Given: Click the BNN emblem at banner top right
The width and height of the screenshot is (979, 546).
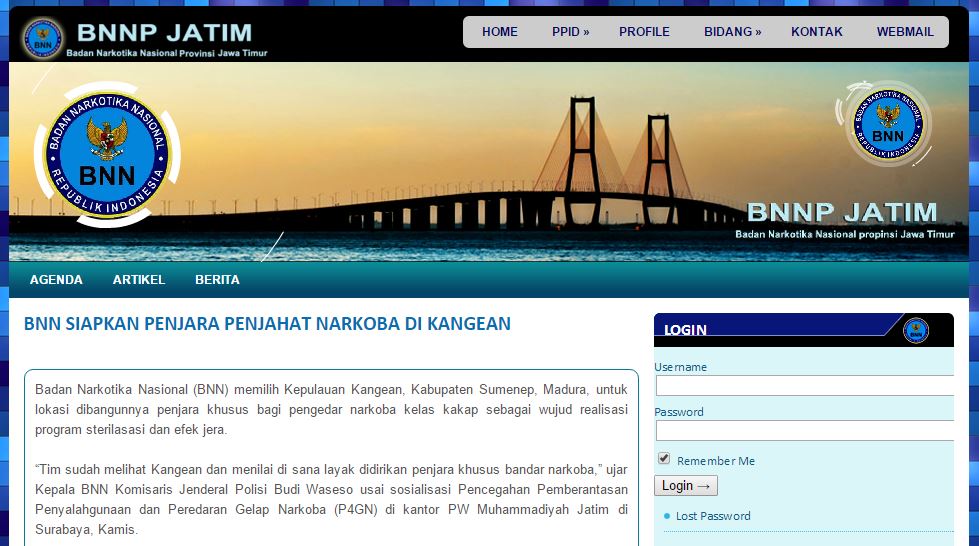Looking at the screenshot, I should (x=887, y=125).
